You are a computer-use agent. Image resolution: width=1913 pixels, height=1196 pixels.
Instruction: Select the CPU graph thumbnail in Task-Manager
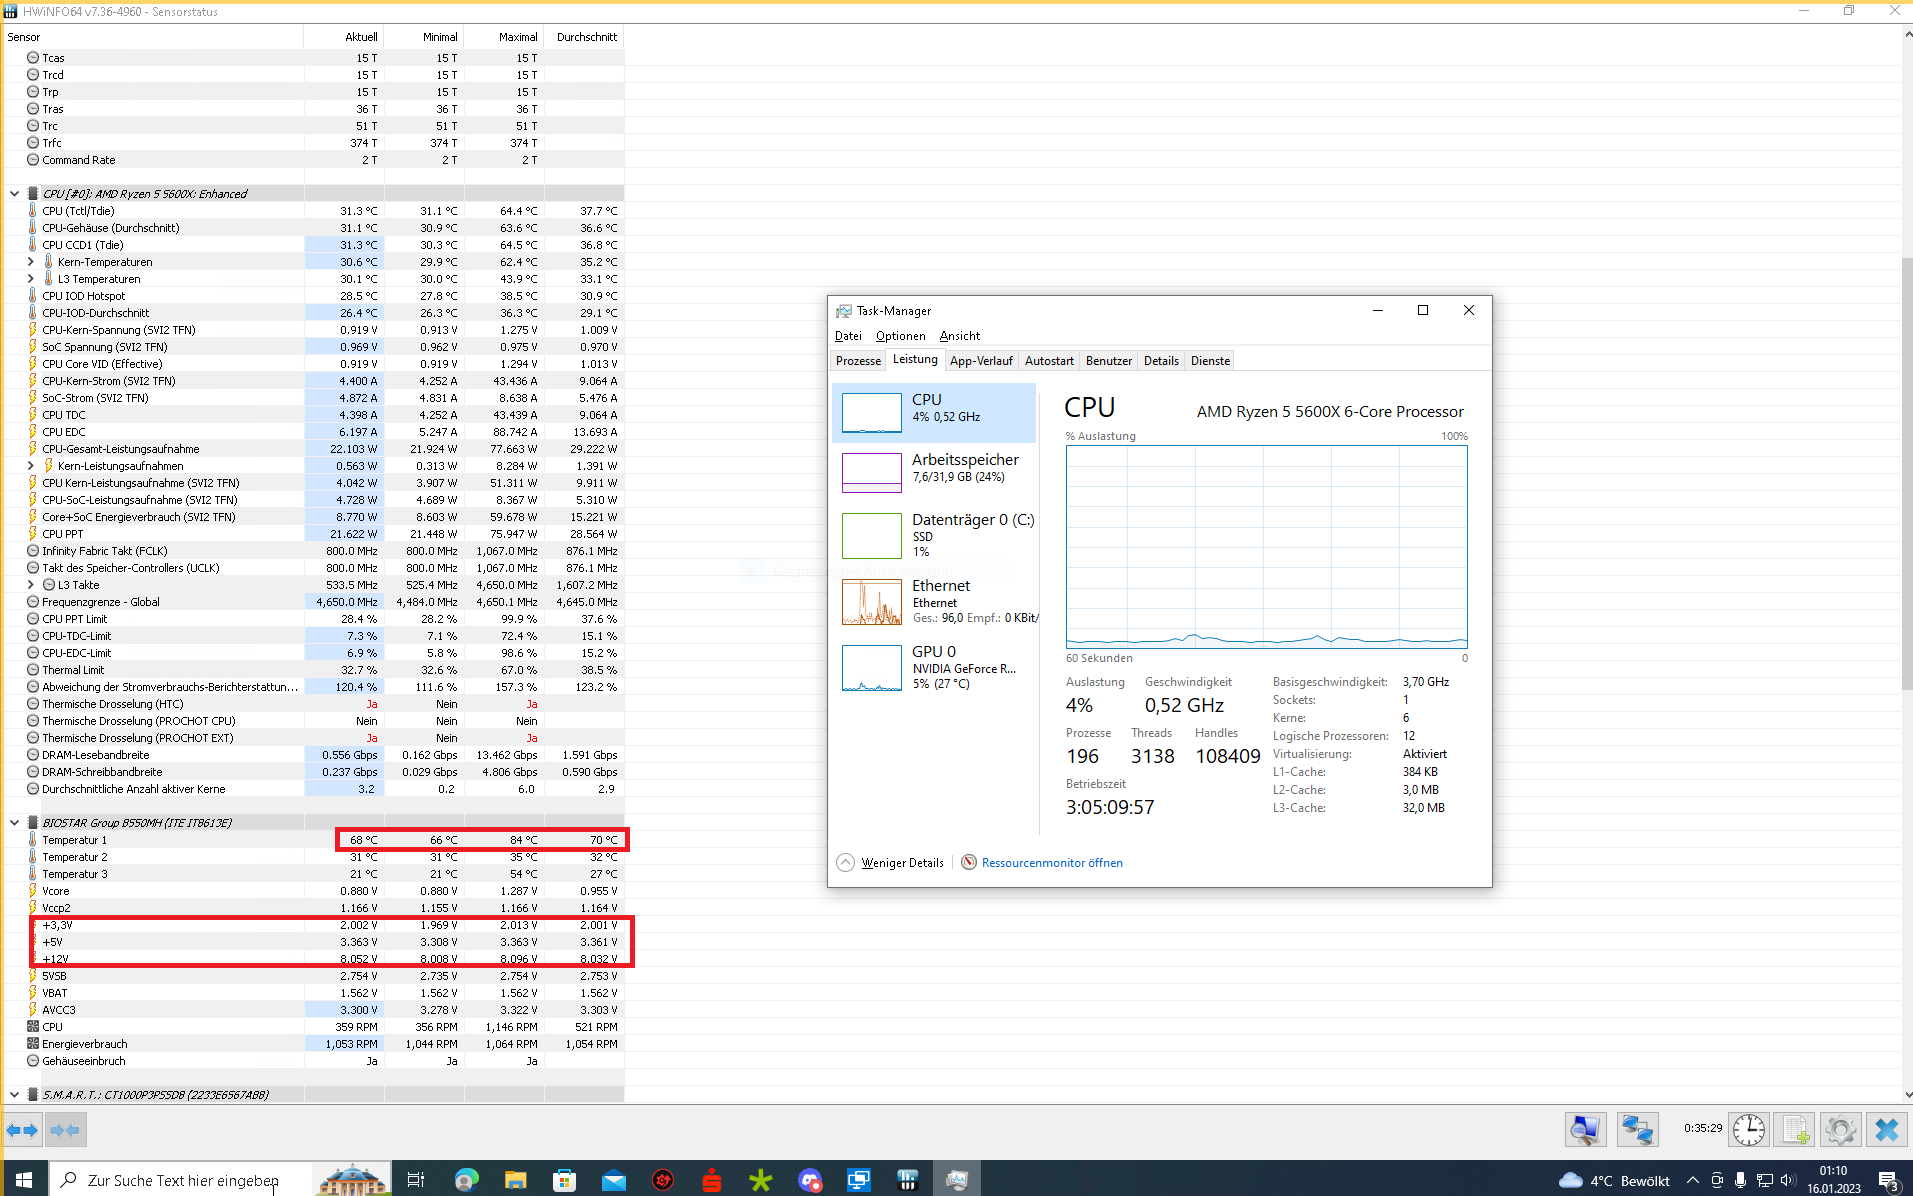(x=872, y=412)
